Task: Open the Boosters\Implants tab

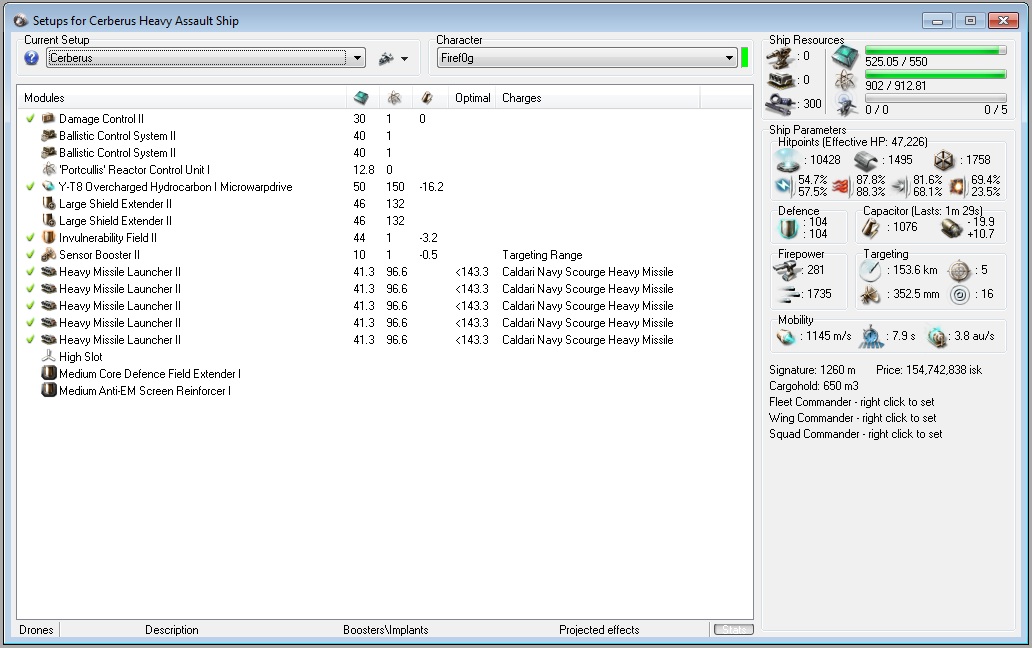Action: pyautogui.click(x=386, y=630)
